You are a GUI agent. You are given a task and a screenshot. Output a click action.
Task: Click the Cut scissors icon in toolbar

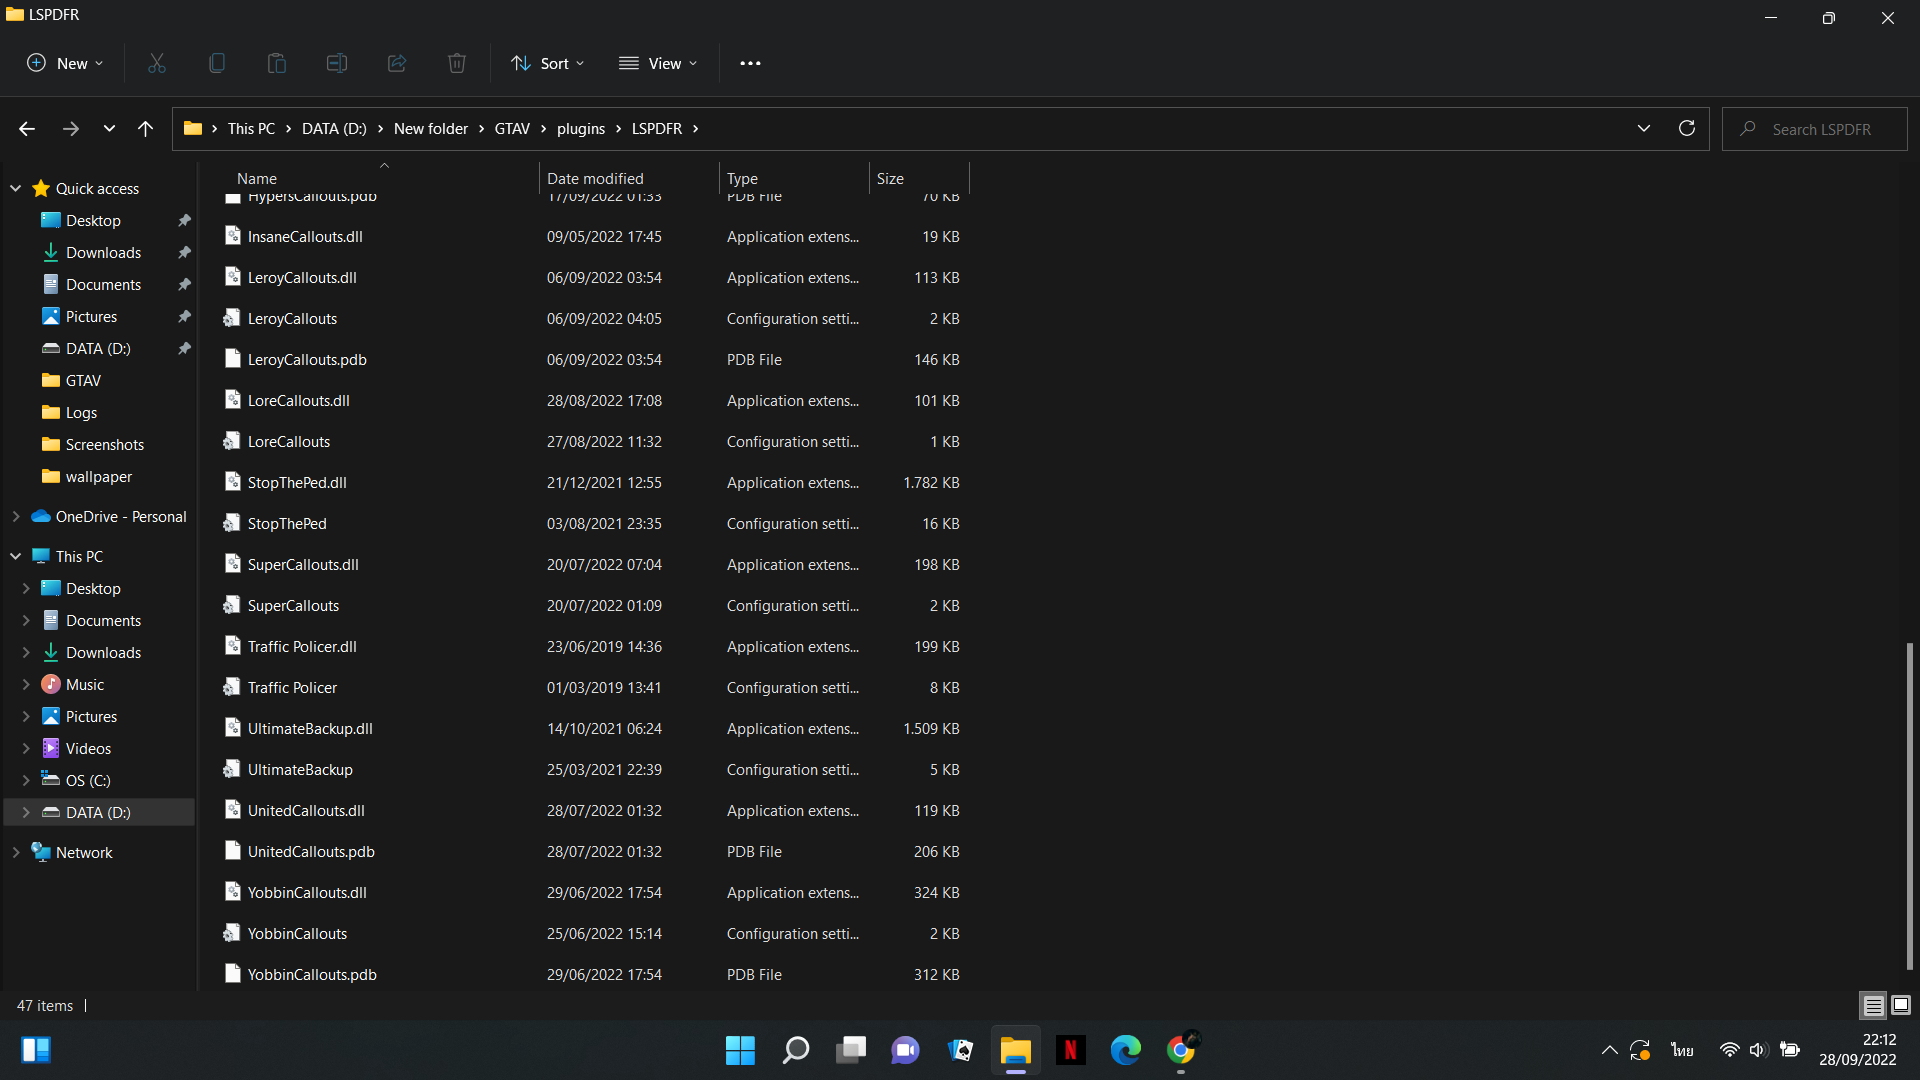pyautogui.click(x=157, y=63)
